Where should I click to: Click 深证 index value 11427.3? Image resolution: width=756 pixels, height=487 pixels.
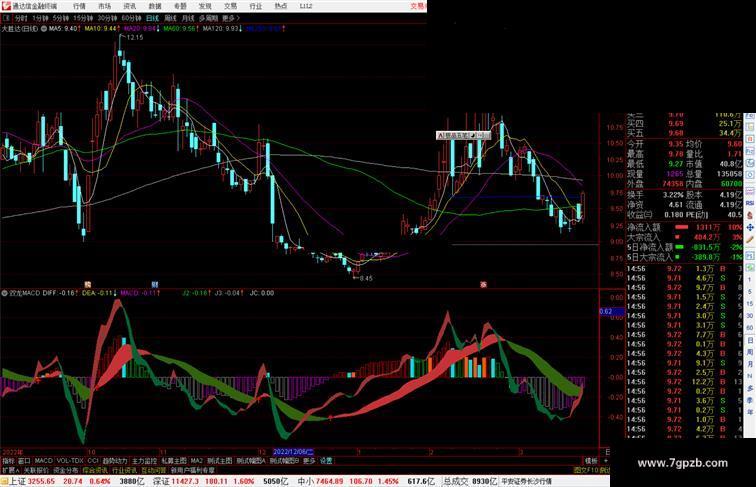coord(186,481)
